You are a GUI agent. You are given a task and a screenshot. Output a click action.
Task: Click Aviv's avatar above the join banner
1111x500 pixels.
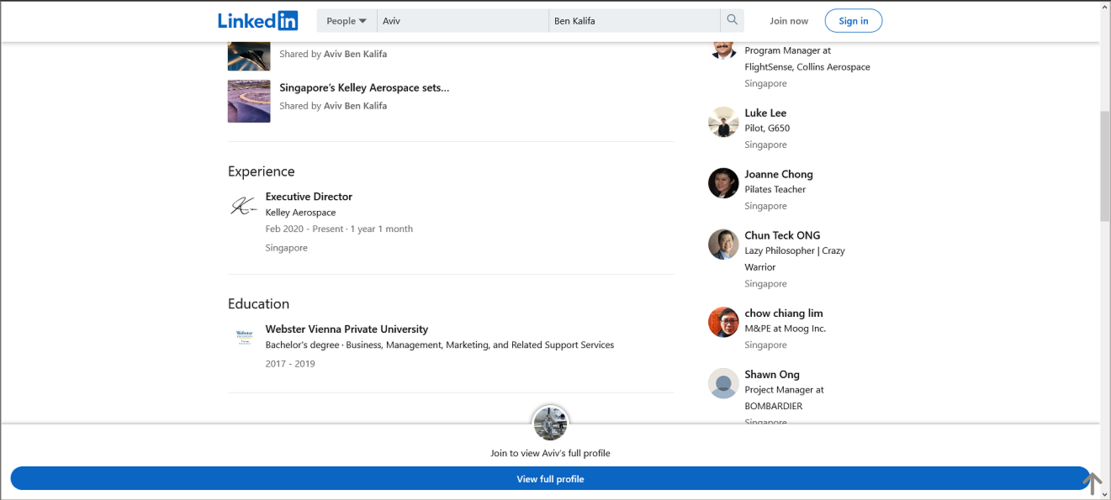[x=550, y=422]
